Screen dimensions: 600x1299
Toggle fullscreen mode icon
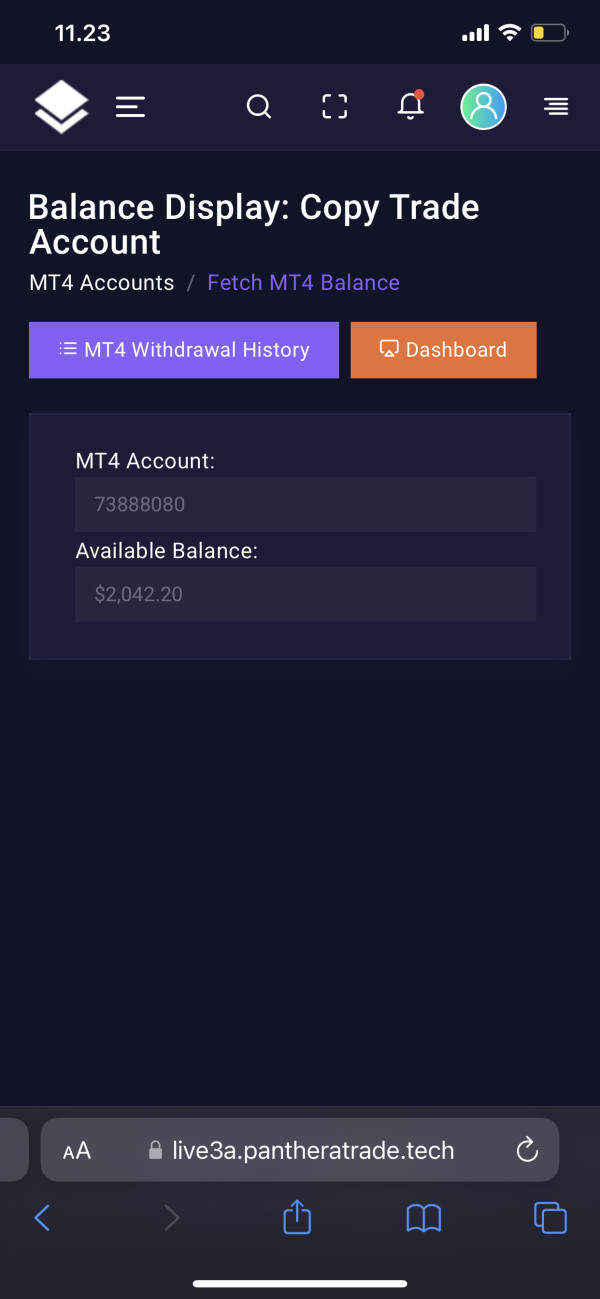click(334, 107)
